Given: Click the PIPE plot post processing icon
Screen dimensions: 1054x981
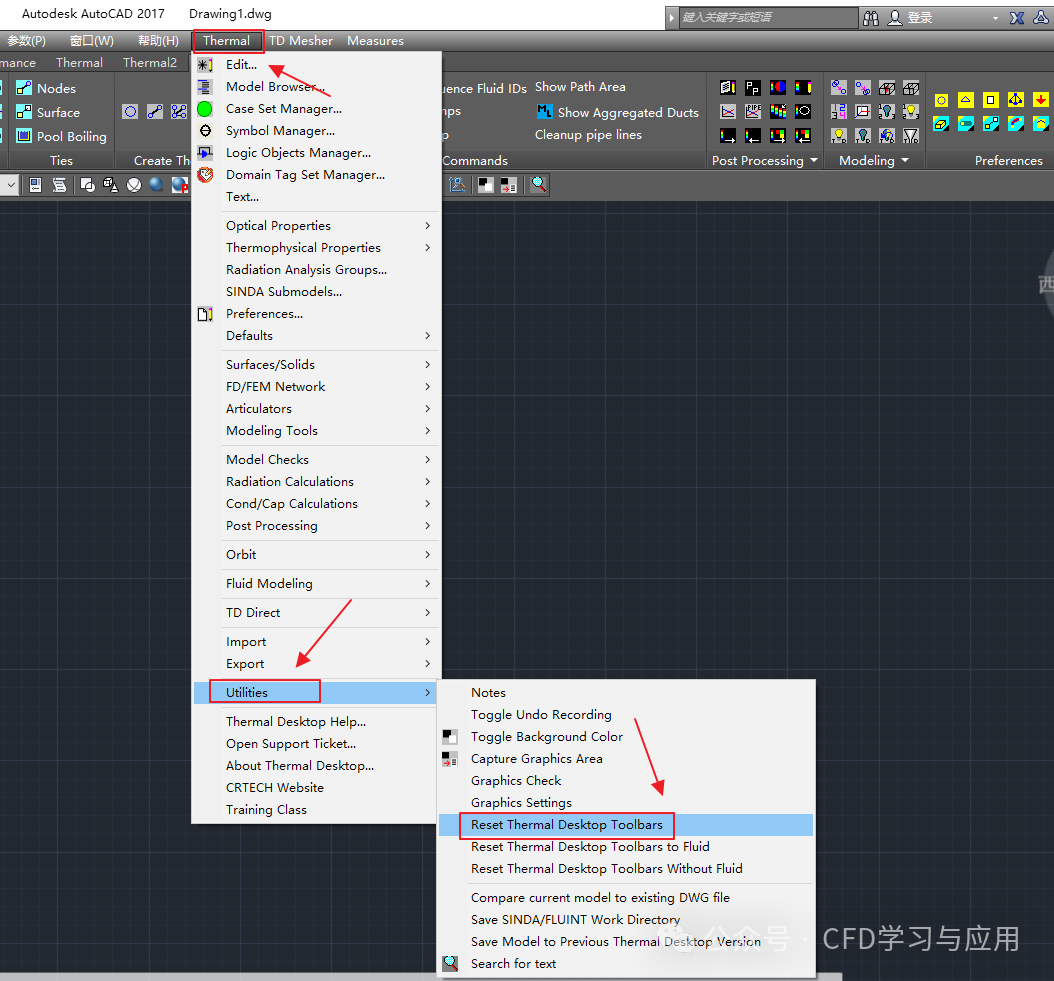Looking at the screenshot, I should (753, 112).
